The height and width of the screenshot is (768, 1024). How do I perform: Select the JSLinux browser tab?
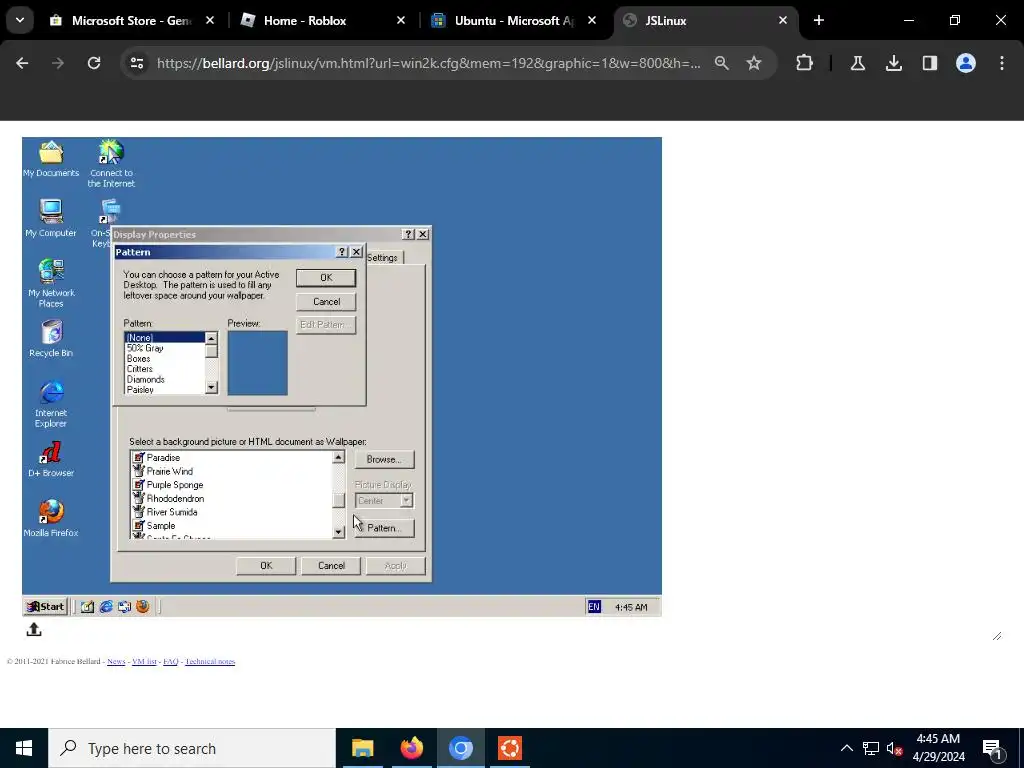[x=706, y=20]
